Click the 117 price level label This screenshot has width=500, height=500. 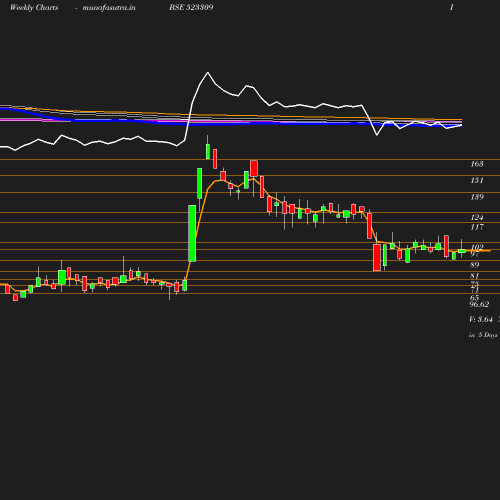(x=477, y=227)
